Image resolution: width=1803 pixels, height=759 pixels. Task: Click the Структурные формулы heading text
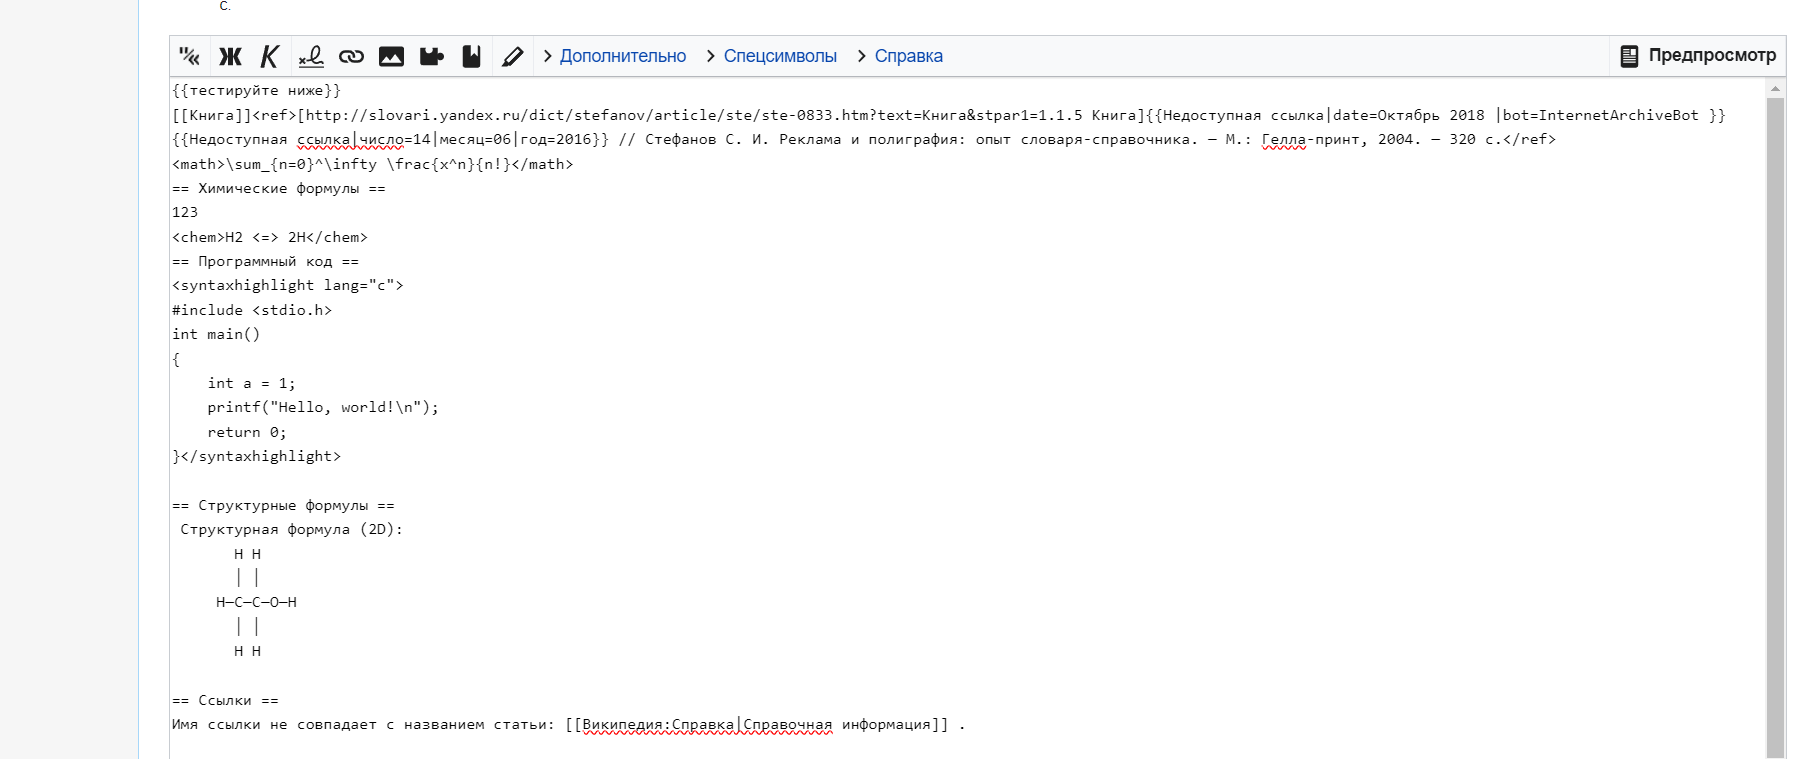(x=283, y=505)
